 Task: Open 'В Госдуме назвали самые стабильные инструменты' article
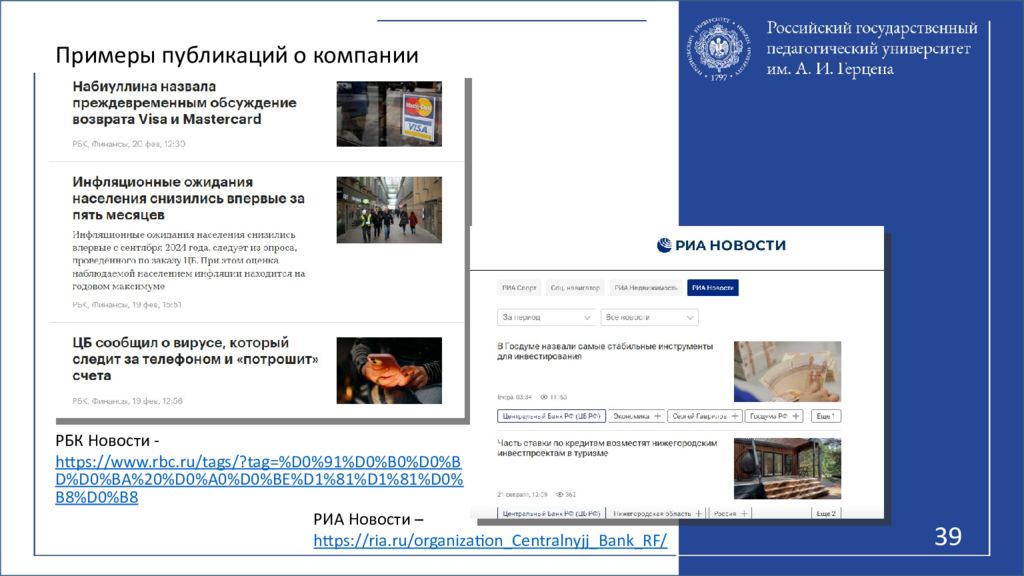(x=605, y=351)
